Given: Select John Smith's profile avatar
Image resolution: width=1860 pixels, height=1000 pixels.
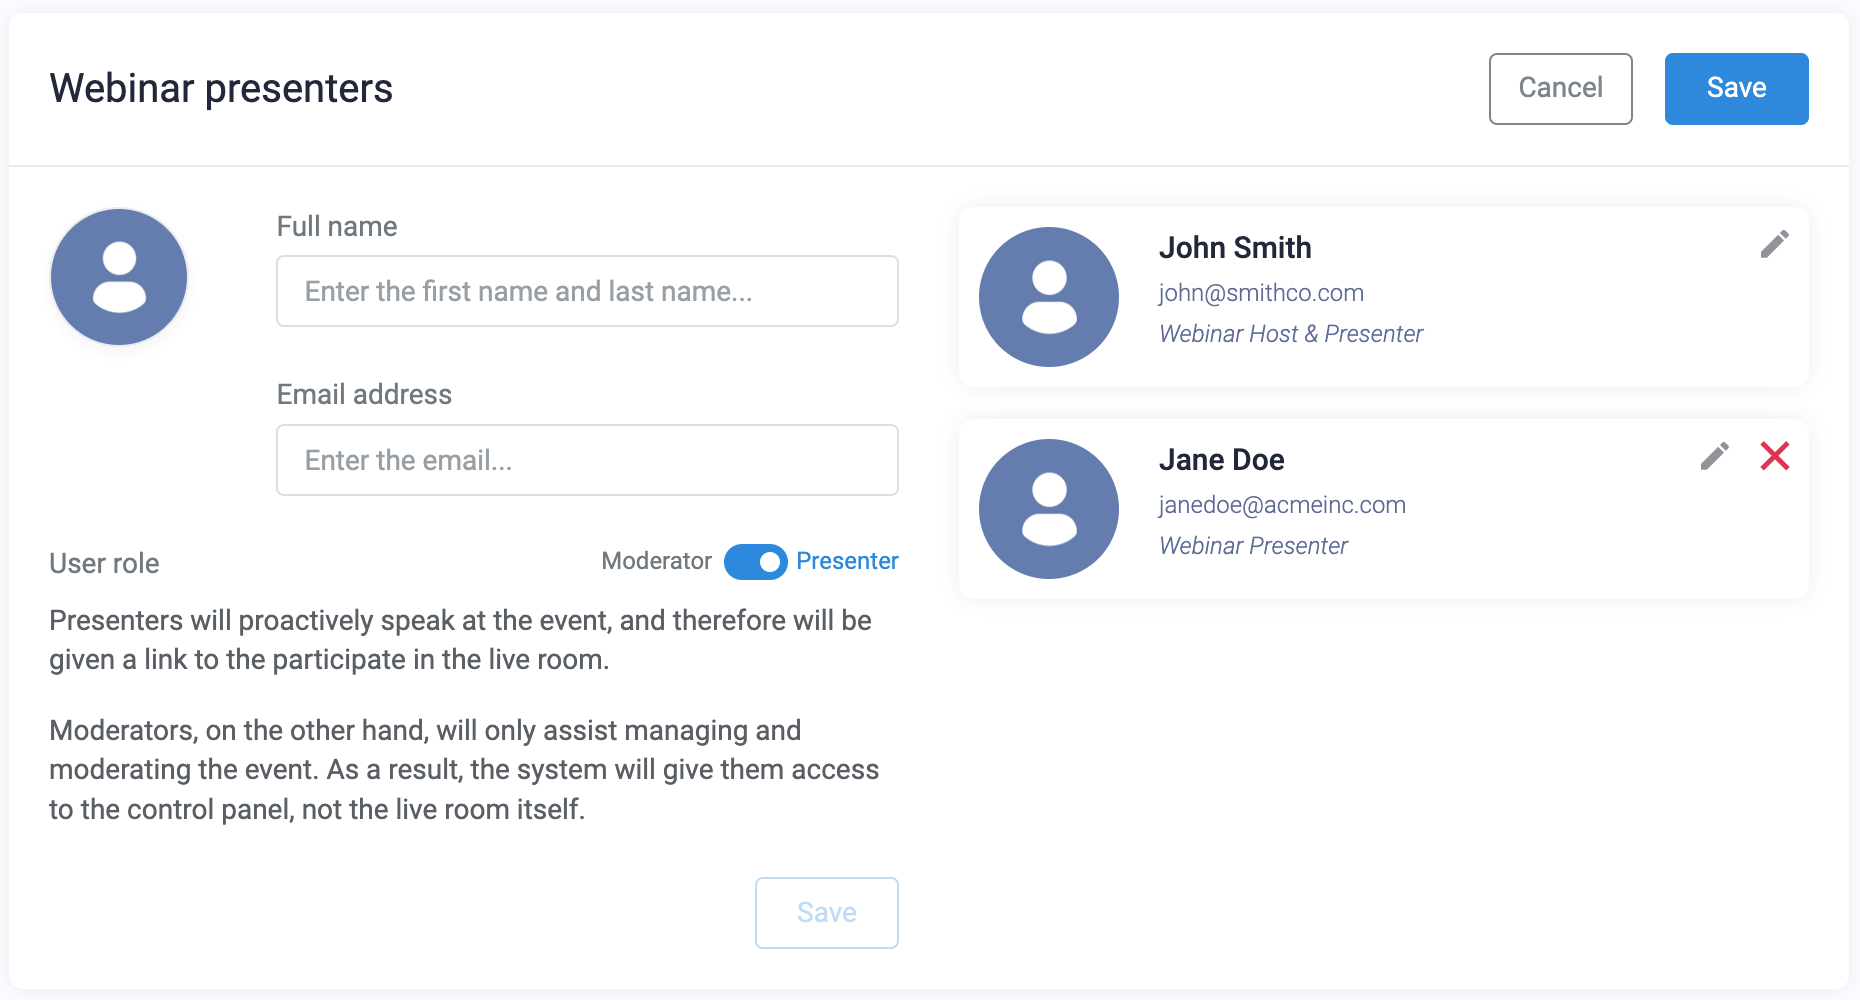Looking at the screenshot, I should tap(1048, 296).
